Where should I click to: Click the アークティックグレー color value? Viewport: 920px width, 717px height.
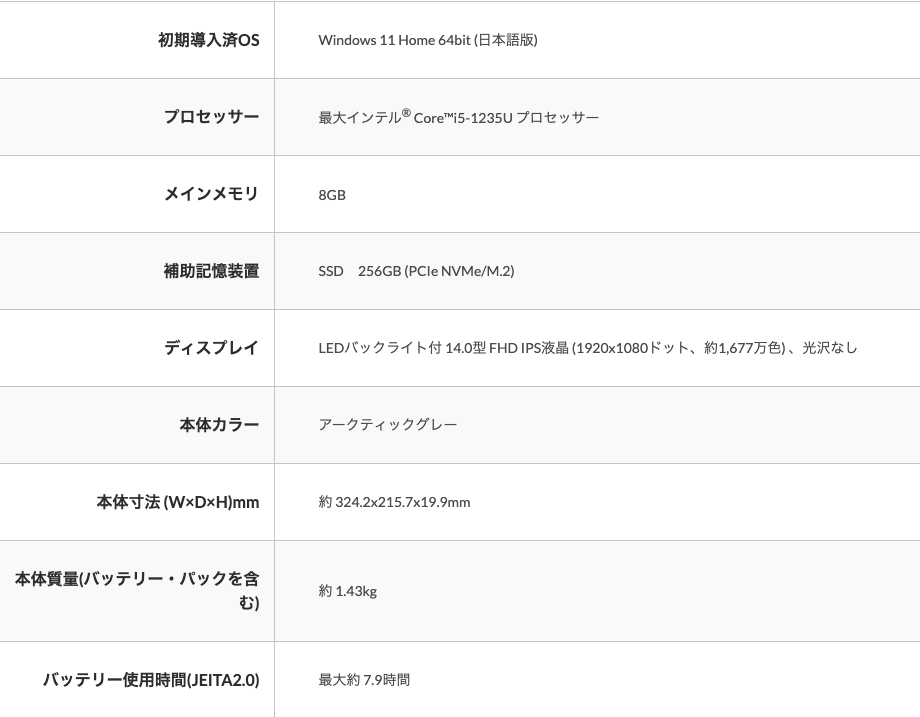(388, 425)
